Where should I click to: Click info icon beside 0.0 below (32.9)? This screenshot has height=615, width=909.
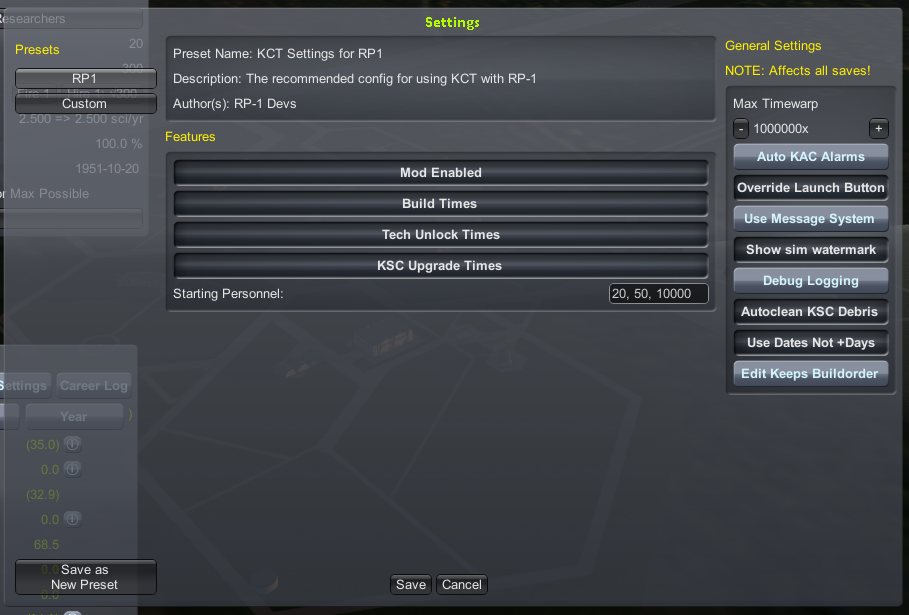point(72,519)
